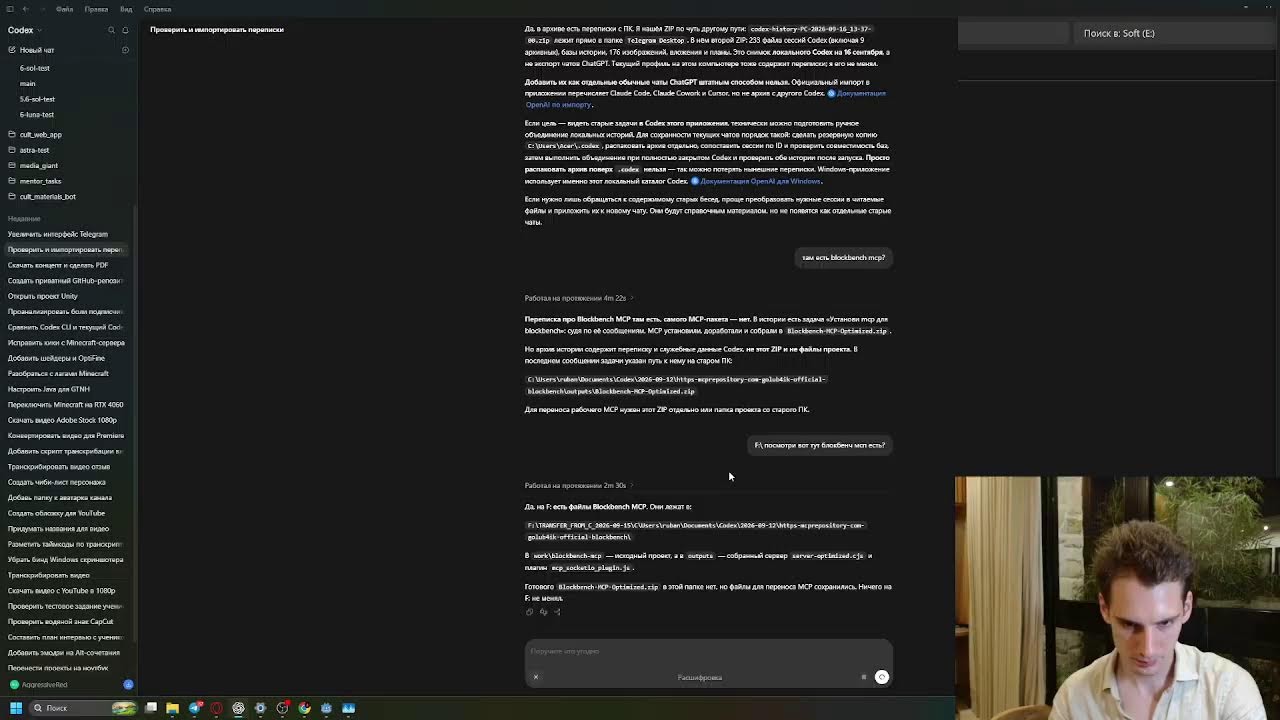This screenshot has width=1280, height=720.
Task: Open the AggressiveRed account avatar
Action: point(14,685)
